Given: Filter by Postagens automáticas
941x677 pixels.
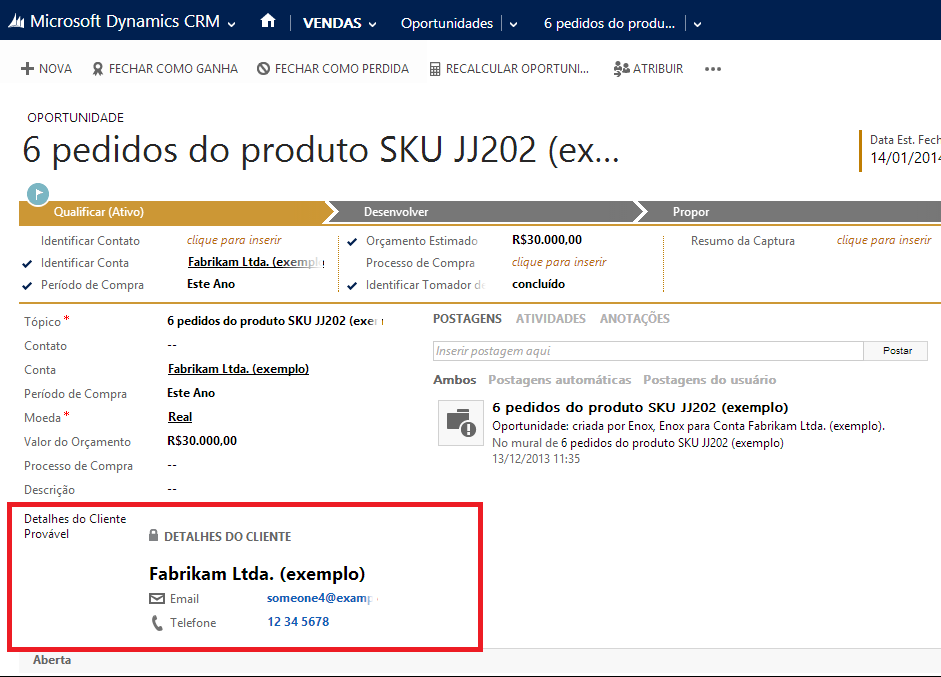Looking at the screenshot, I should [559, 380].
